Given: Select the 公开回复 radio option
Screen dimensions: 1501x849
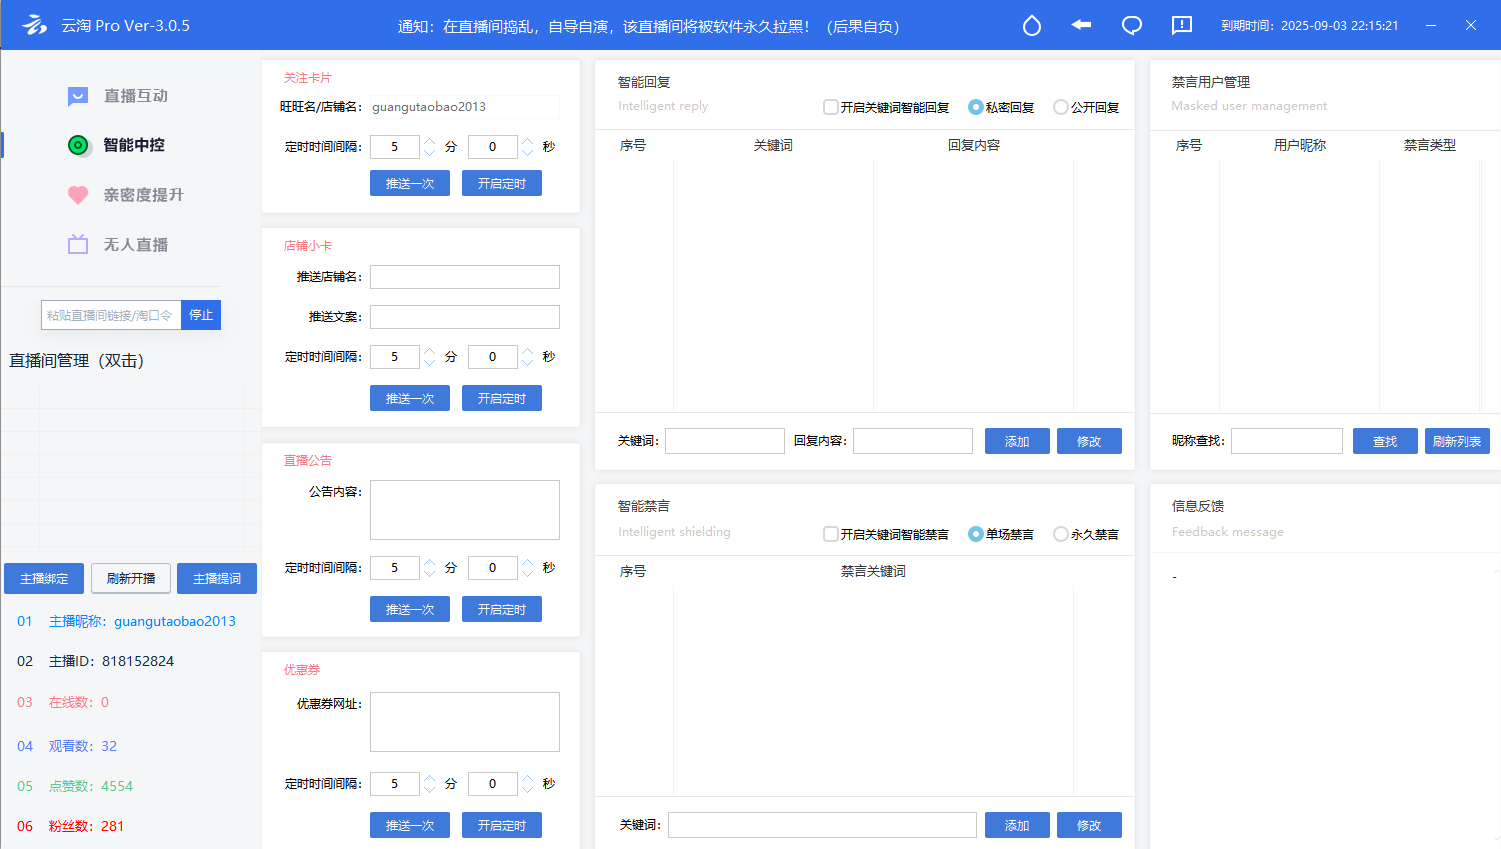Looking at the screenshot, I should [1060, 107].
